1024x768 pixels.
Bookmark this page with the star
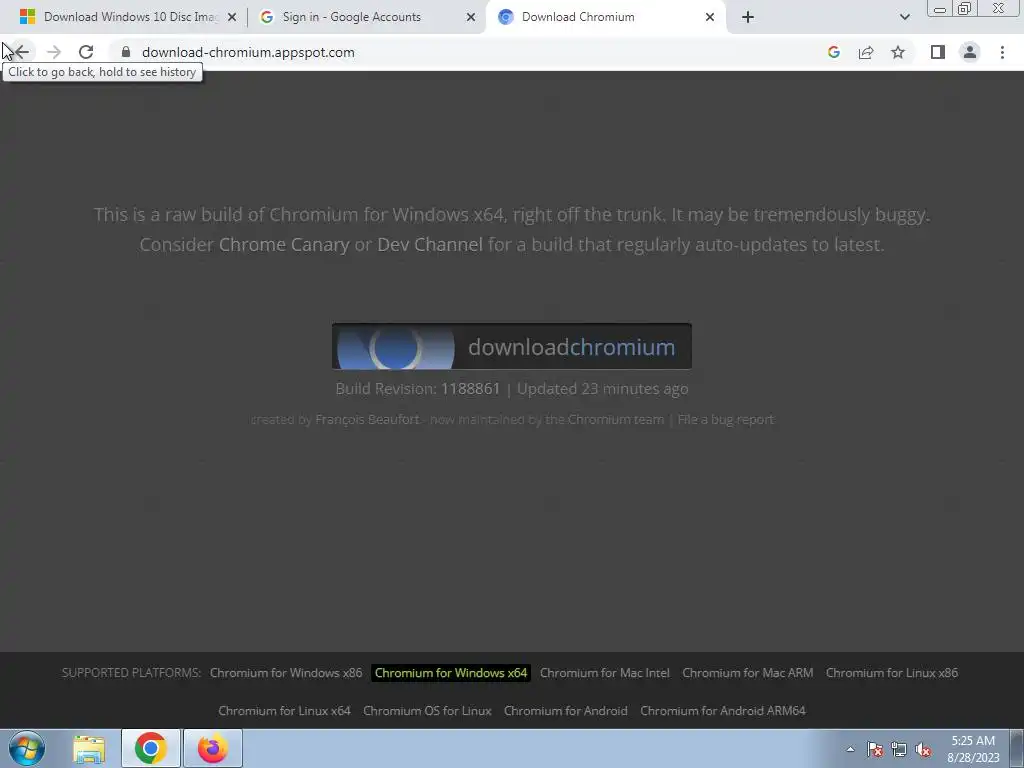tap(898, 52)
